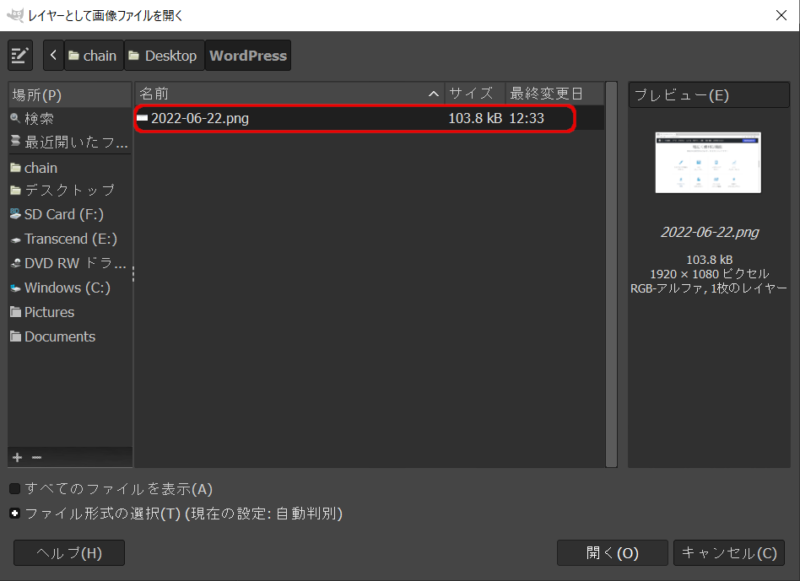The image size is (800, 581).
Task: Sort files by 最終変更日 column header
Action: click(555, 94)
